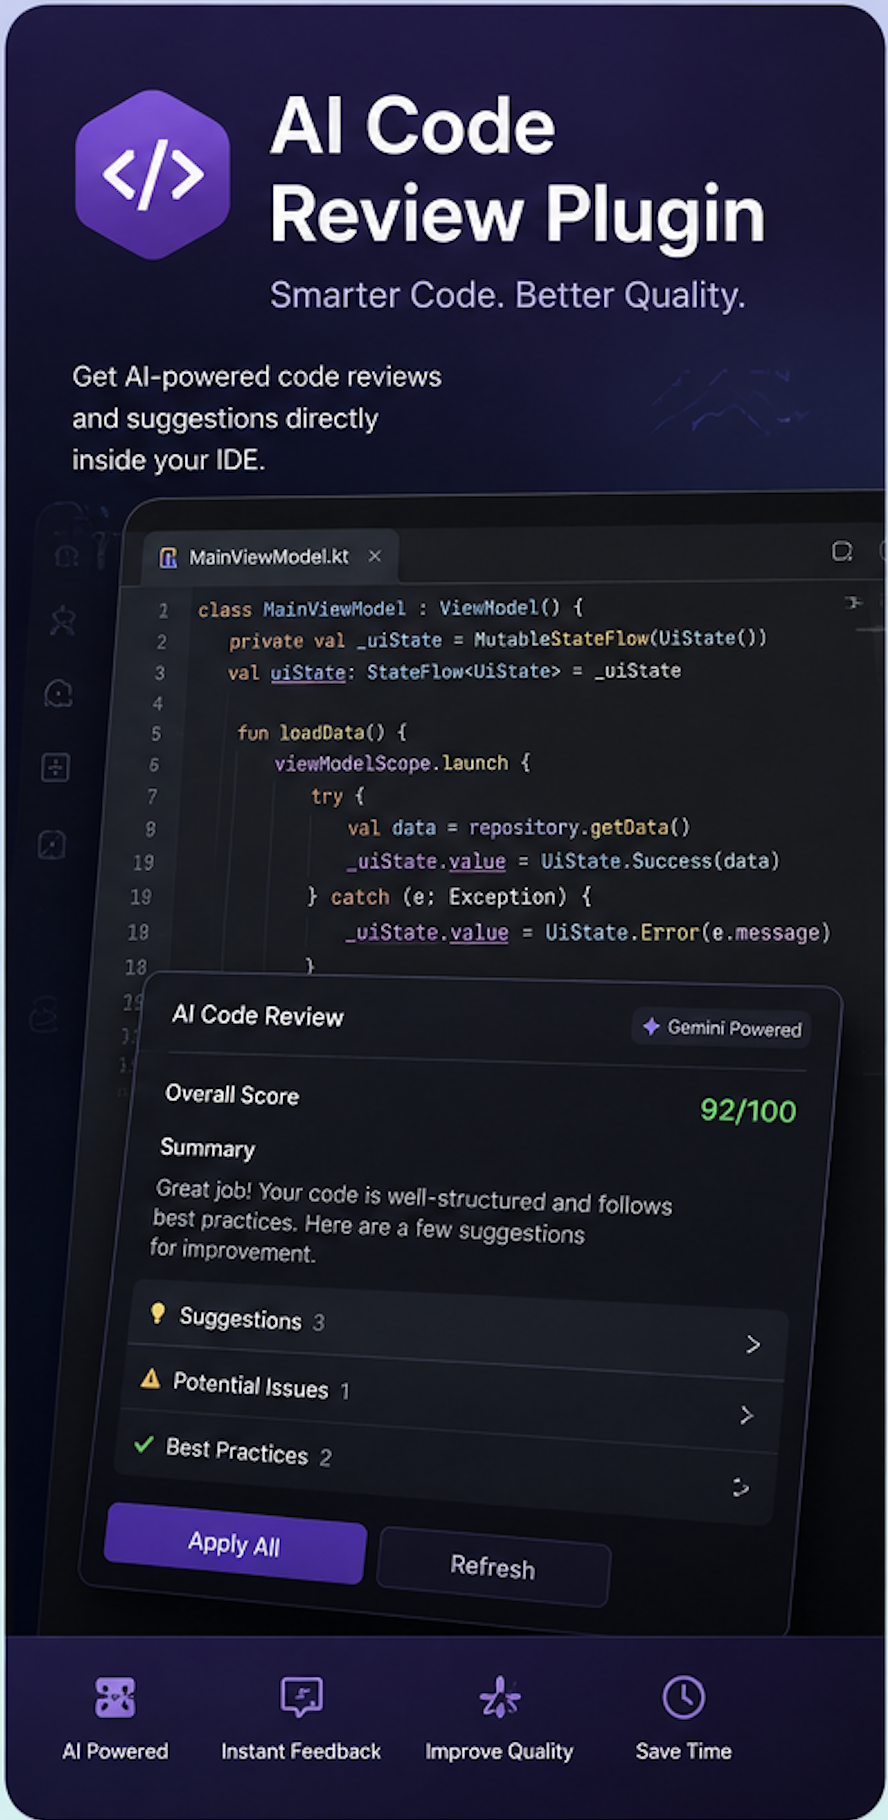Click the "catch (e: Exception)" code line
This screenshot has height=1820, width=888.
(449, 896)
